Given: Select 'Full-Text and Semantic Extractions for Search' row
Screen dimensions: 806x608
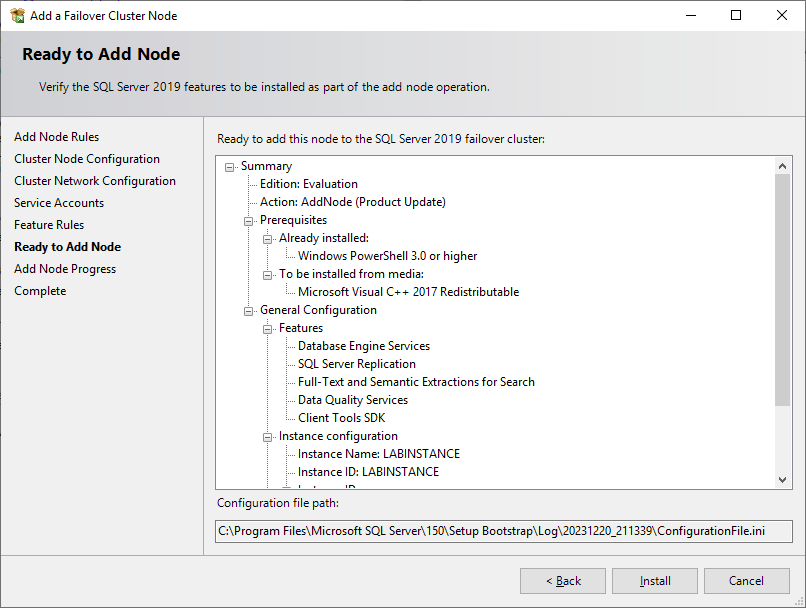Looking at the screenshot, I should (x=416, y=382).
